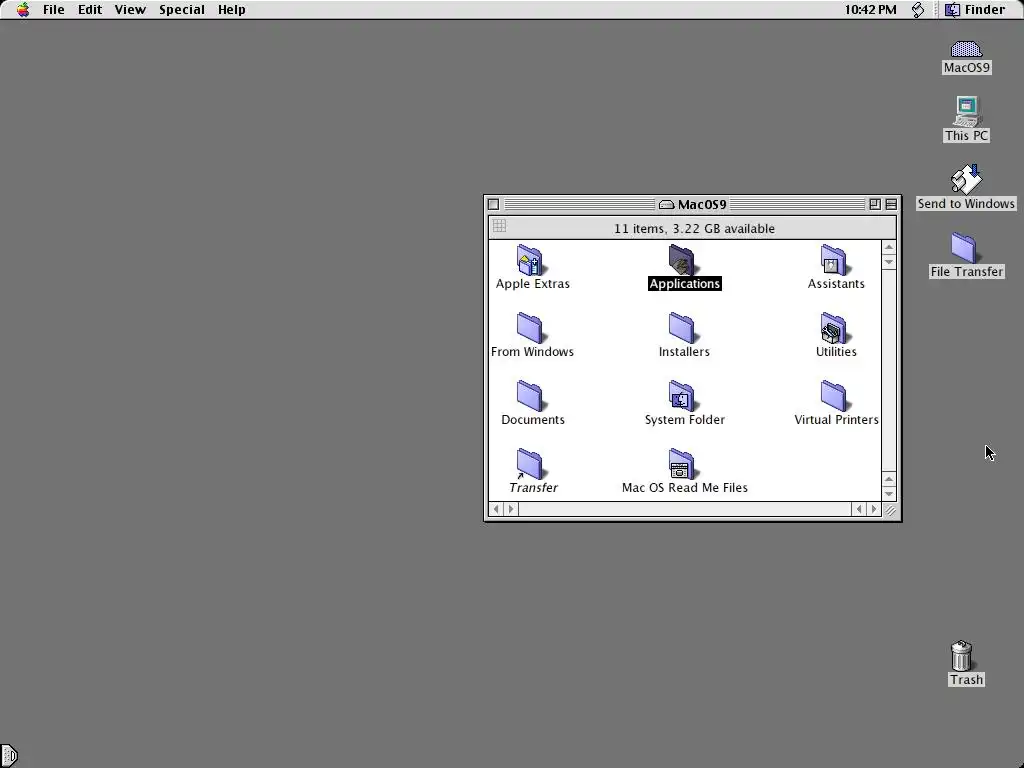Select the Assistants folder icon
Viewport: 1024px width, 768px height.
[833, 260]
